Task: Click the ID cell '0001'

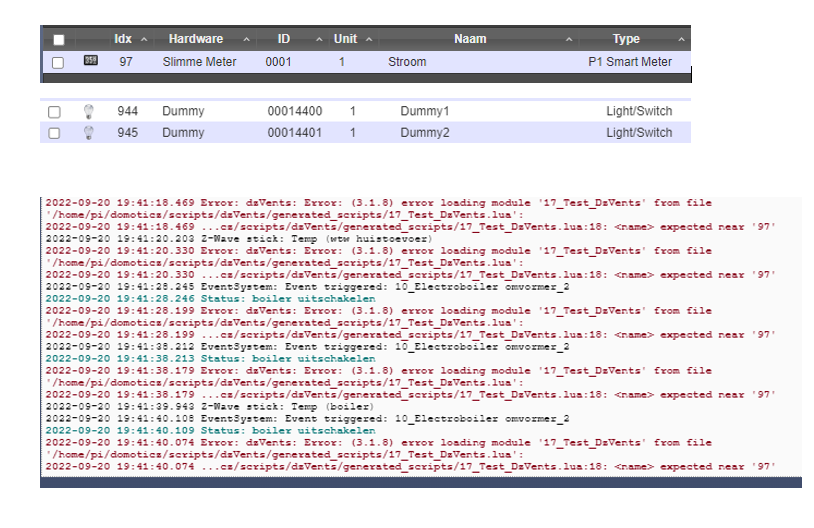Action: coord(278,62)
